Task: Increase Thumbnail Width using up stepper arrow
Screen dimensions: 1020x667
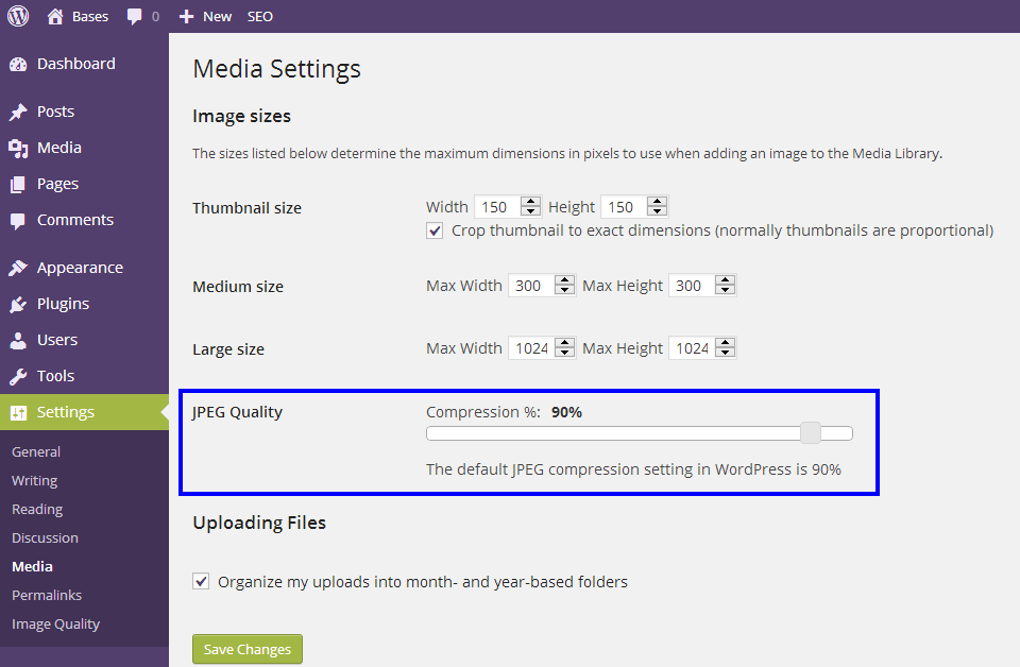Action: (x=531, y=202)
